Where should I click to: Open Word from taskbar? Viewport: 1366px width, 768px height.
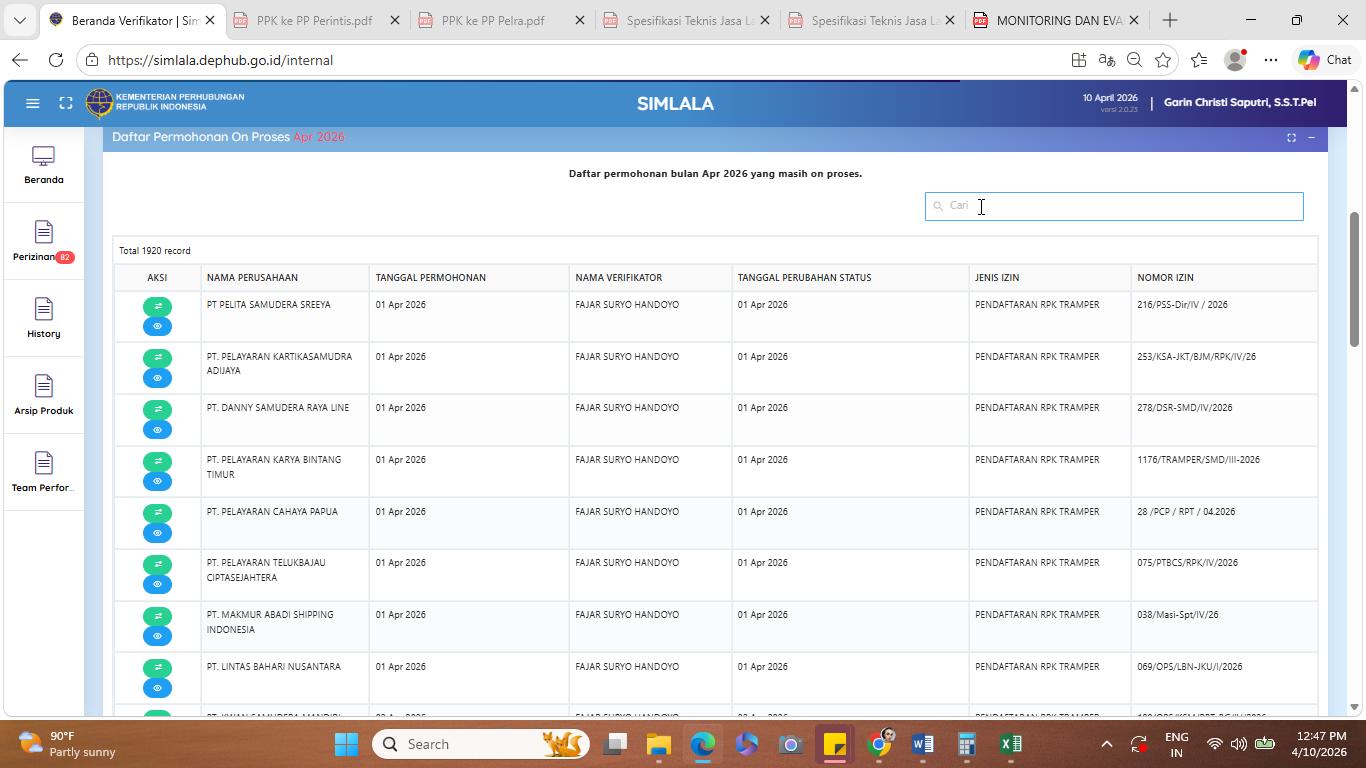click(x=923, y=744)
